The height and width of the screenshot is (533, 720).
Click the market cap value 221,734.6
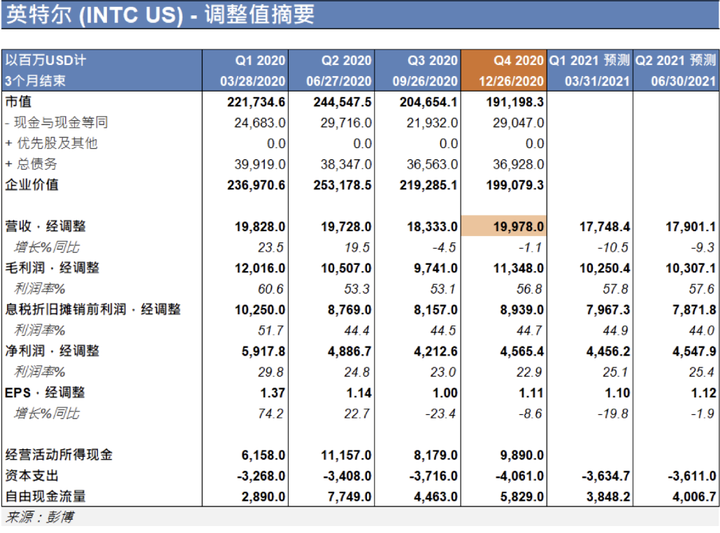click(x=256, y=102)
